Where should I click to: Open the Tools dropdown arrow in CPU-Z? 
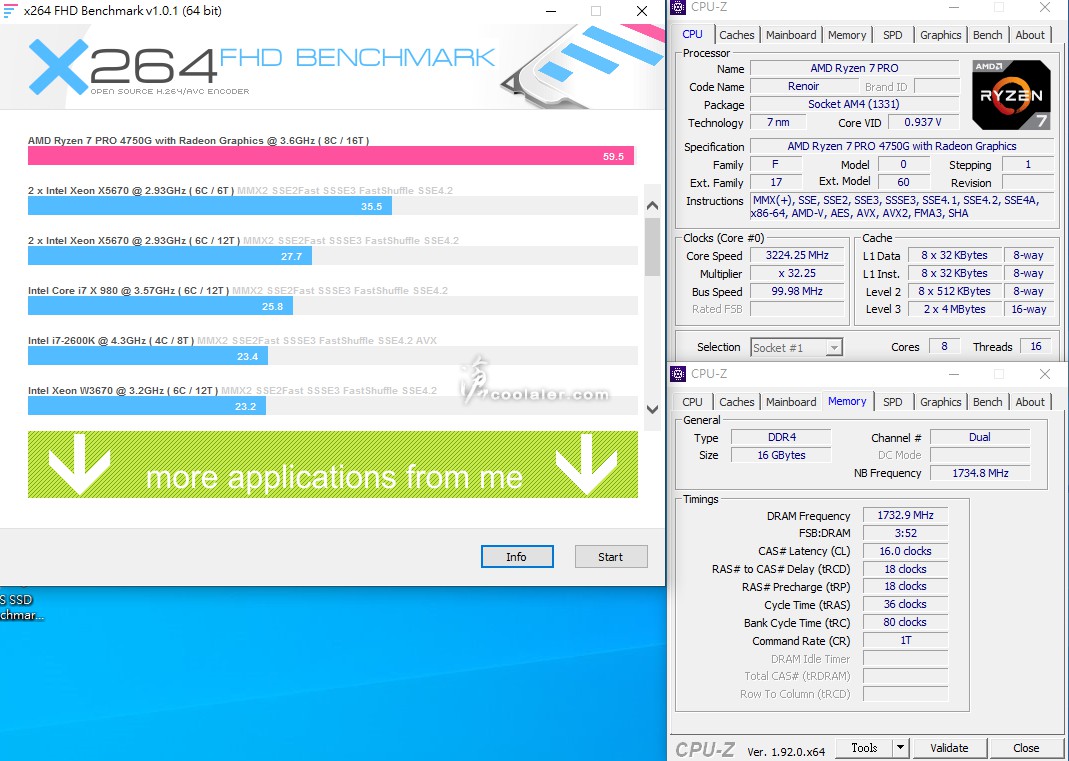point(901,747)
